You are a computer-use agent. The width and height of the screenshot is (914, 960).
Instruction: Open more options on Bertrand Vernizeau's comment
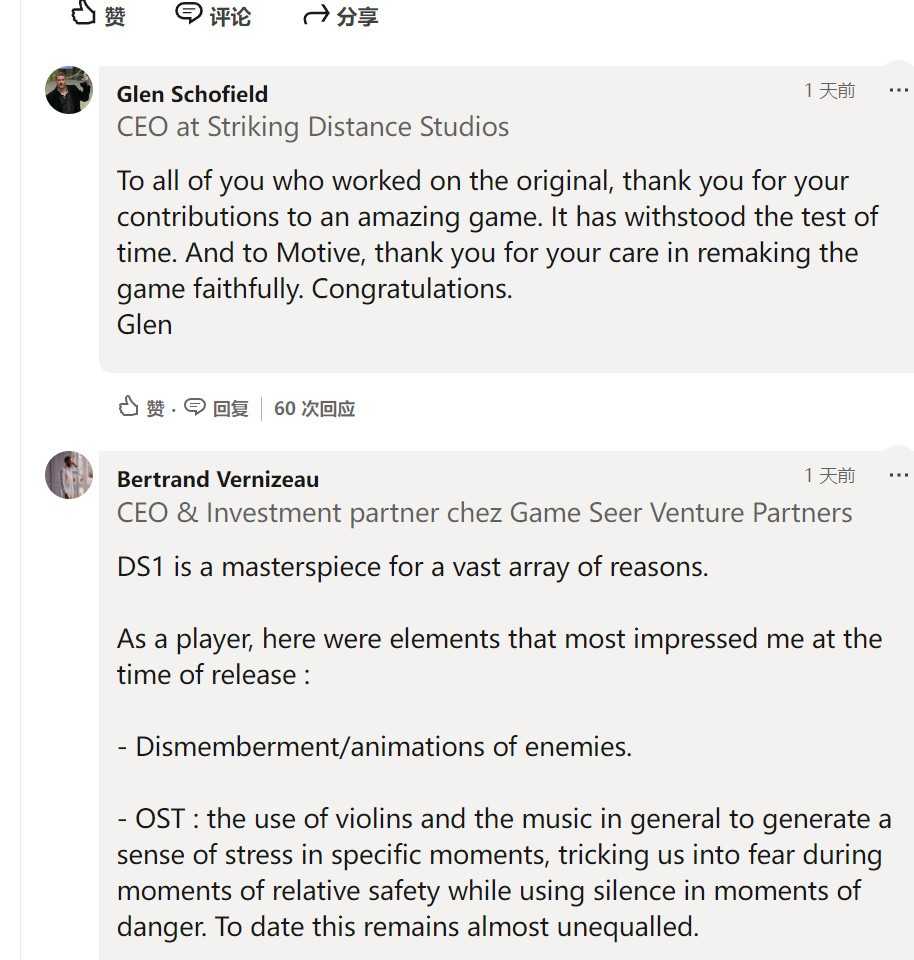pyautogui.click(x=898, y=476)
